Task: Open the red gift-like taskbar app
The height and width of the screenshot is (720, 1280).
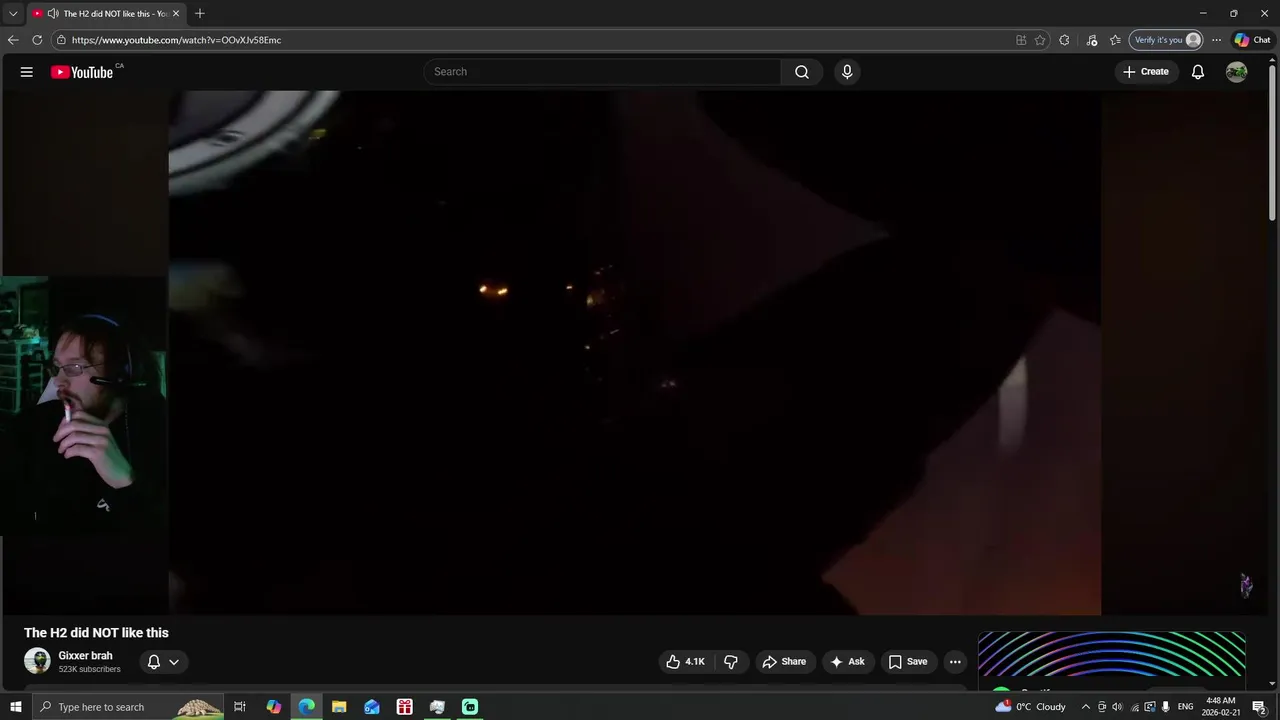Action: click(405, 707)
